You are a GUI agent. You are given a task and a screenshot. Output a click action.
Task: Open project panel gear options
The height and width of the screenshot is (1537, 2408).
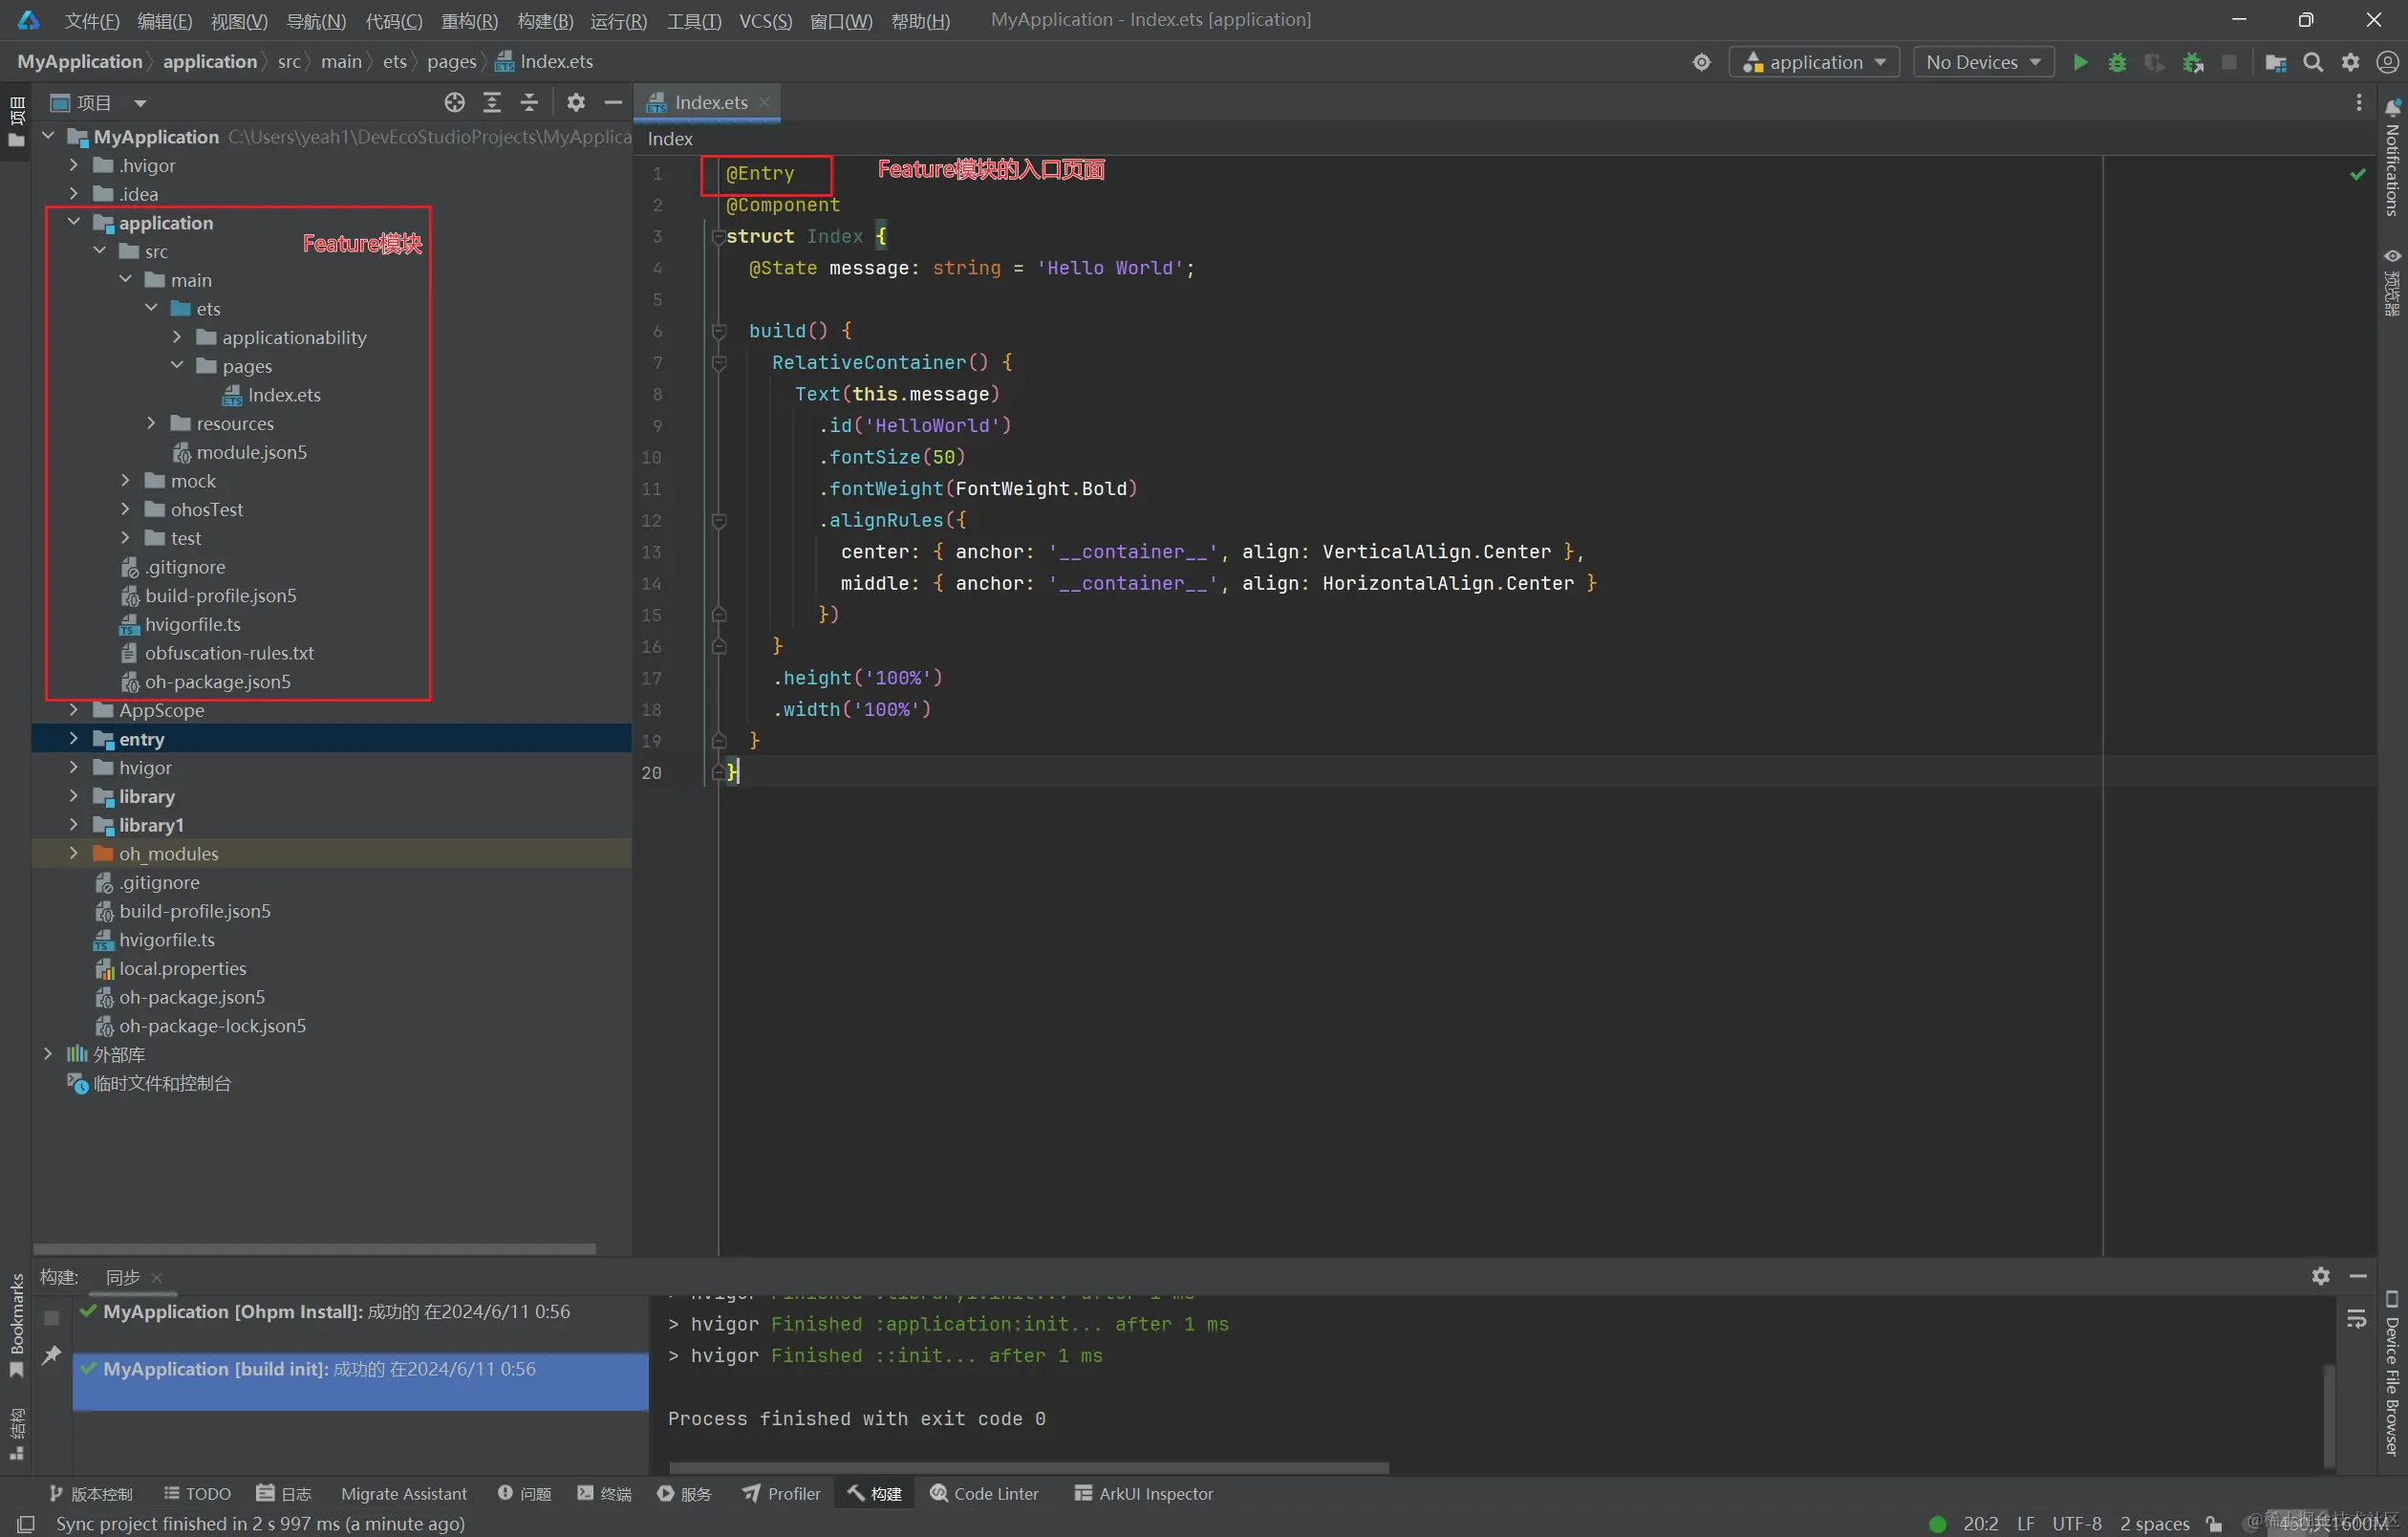pos(576,102)
